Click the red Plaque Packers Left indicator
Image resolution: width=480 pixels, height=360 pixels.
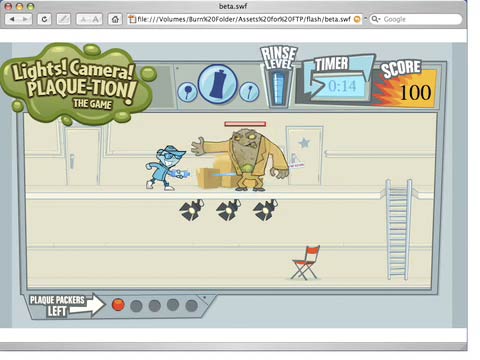(x=118, y=305)
